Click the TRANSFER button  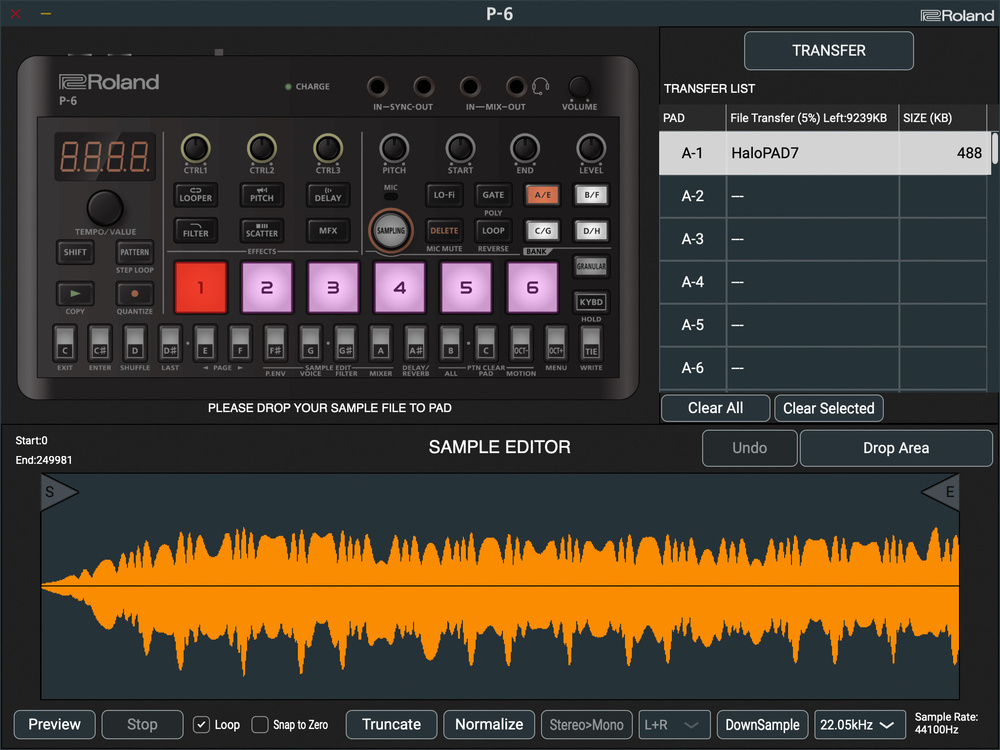(x=828, y=50)
